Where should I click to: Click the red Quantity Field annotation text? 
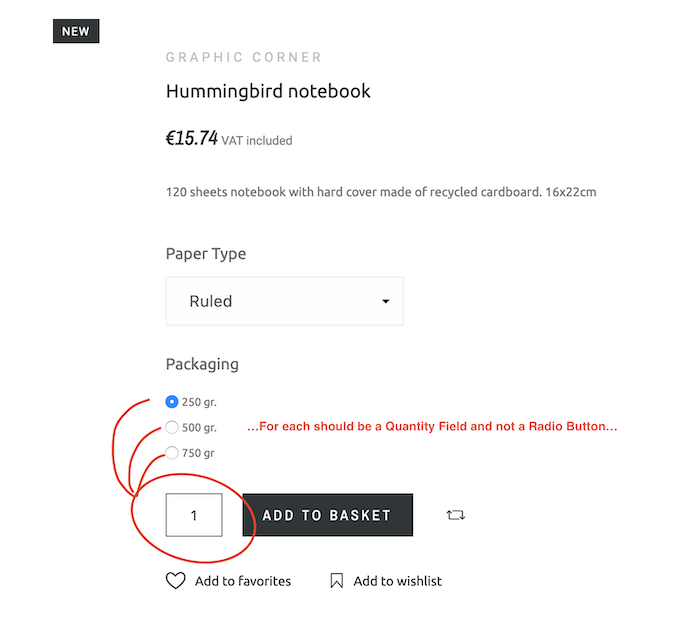[x=432, y=427]
